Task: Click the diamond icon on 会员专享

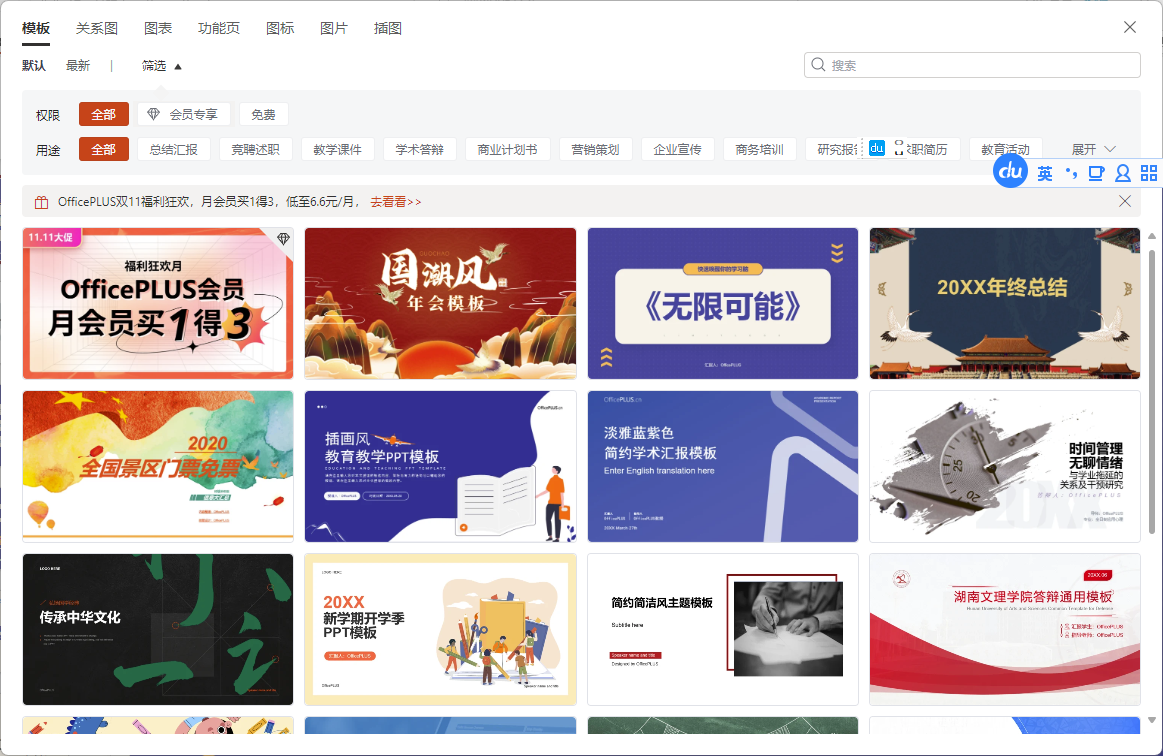Action: tap(154, 114)
